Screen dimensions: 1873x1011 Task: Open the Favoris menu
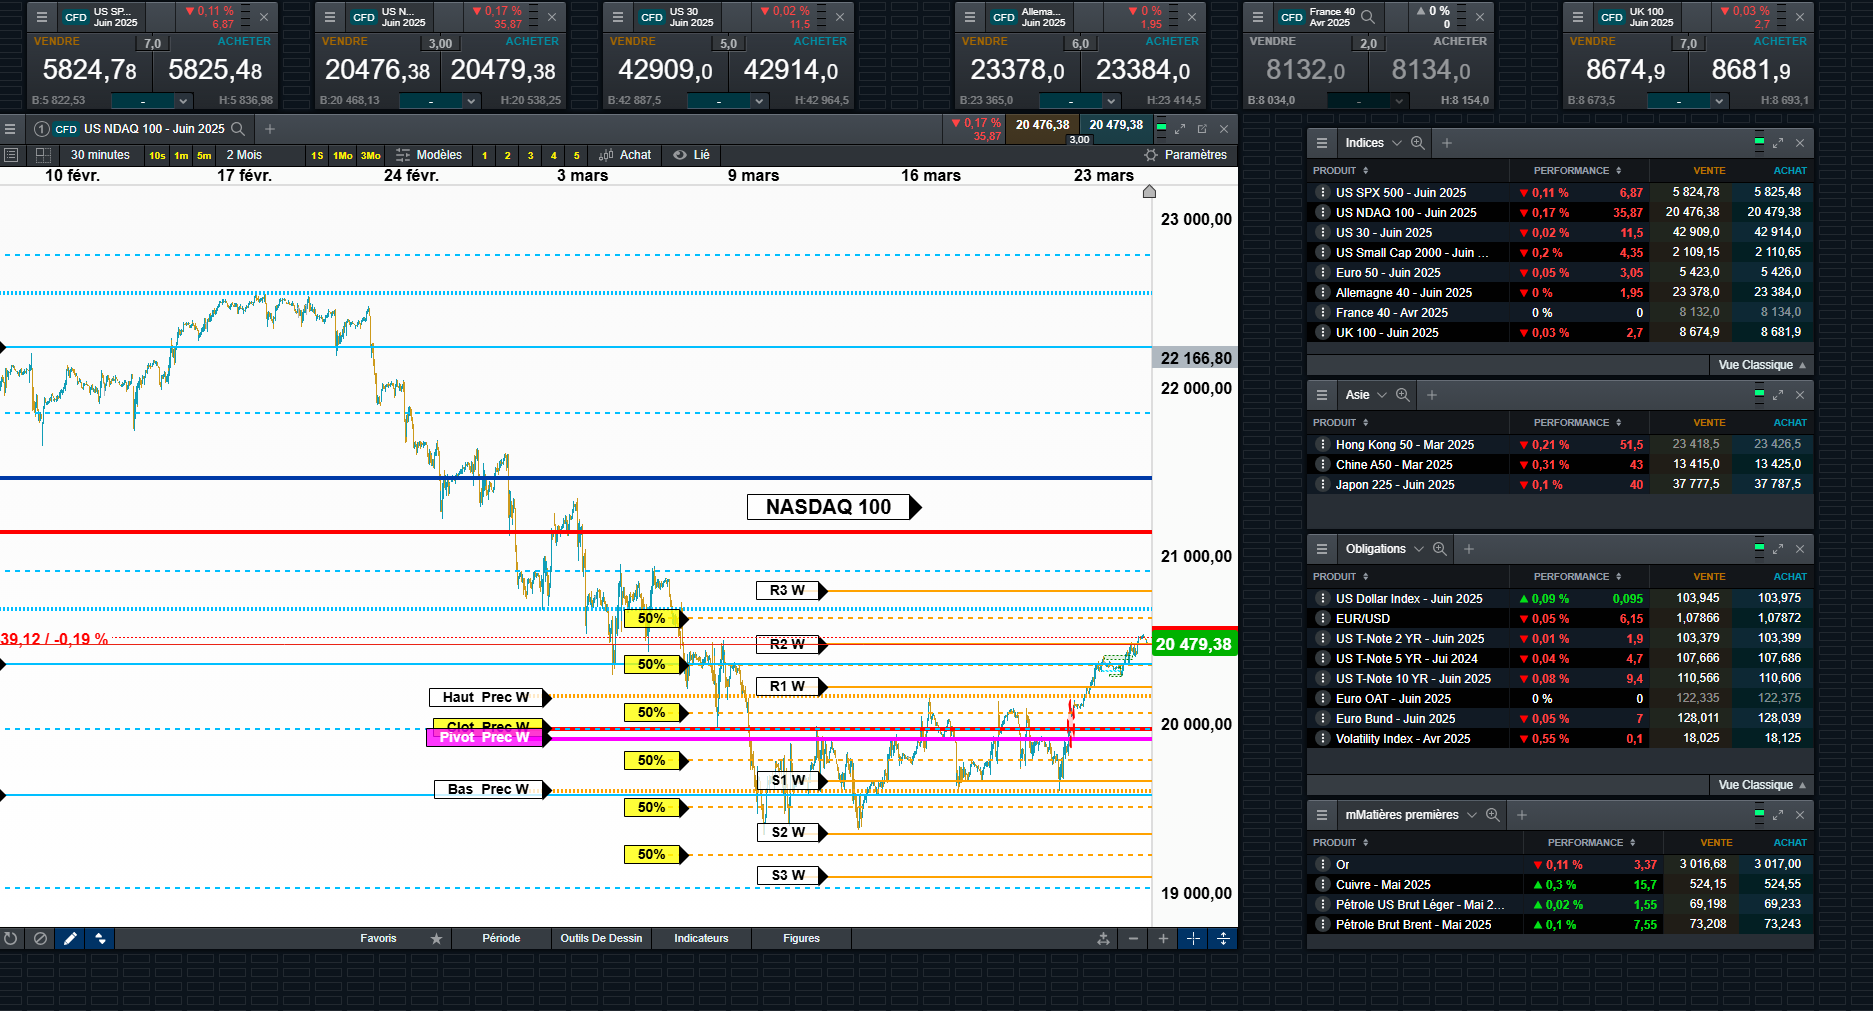[x=379, y=938]
